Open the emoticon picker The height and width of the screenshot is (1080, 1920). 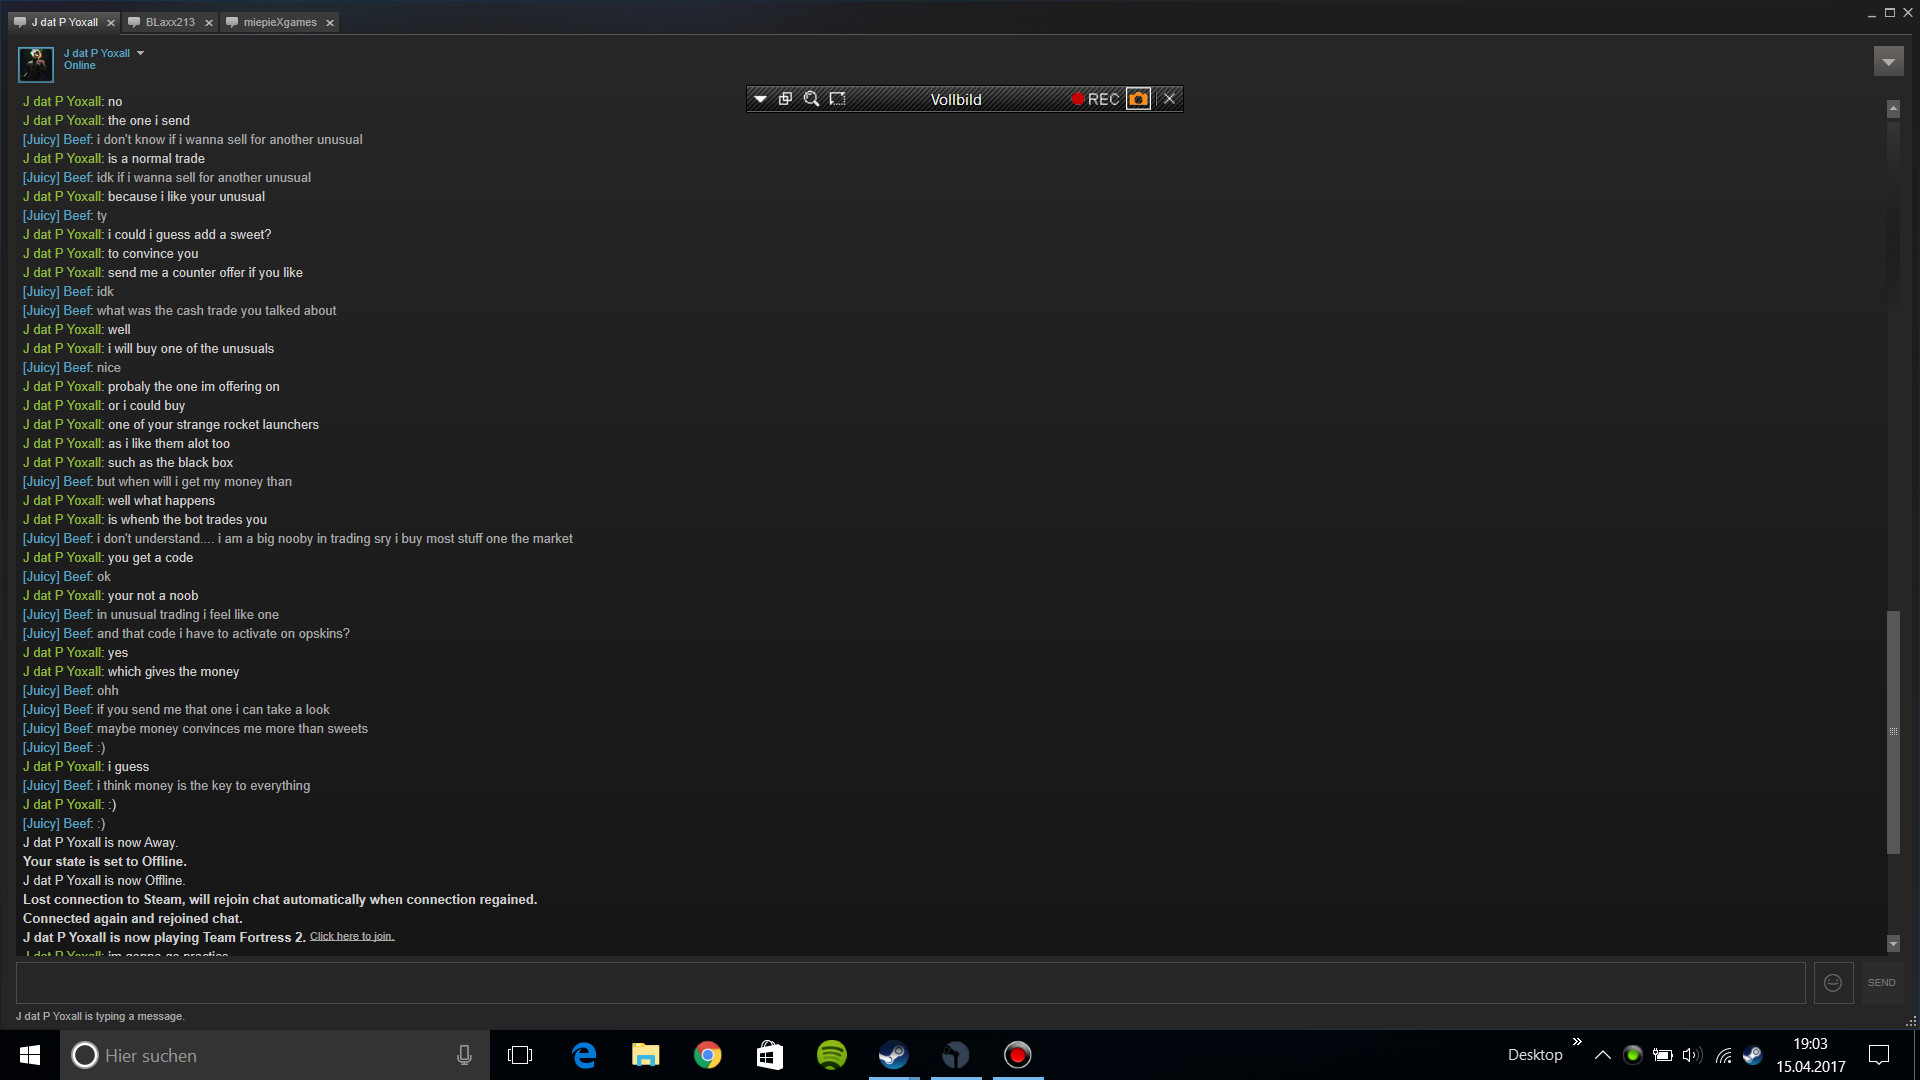click(1833, 983)
